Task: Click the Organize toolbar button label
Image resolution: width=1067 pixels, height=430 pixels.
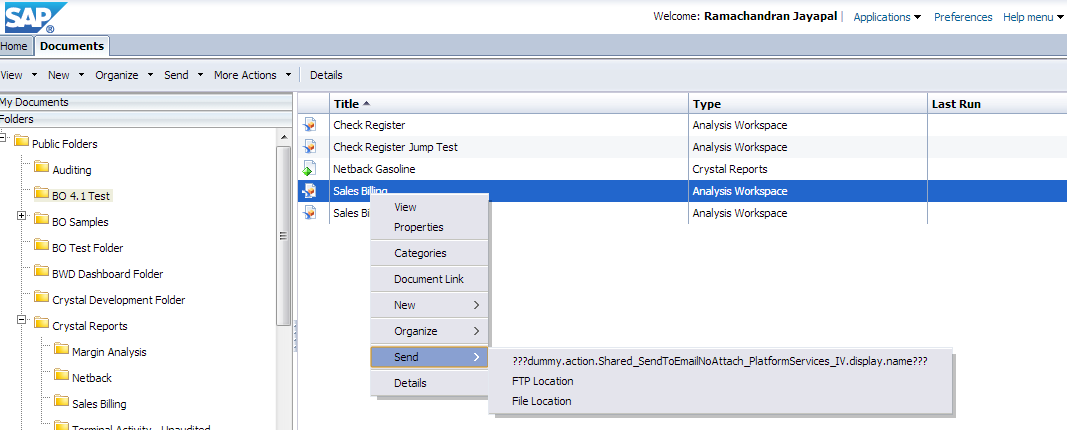Action: [x=116, y=75]
